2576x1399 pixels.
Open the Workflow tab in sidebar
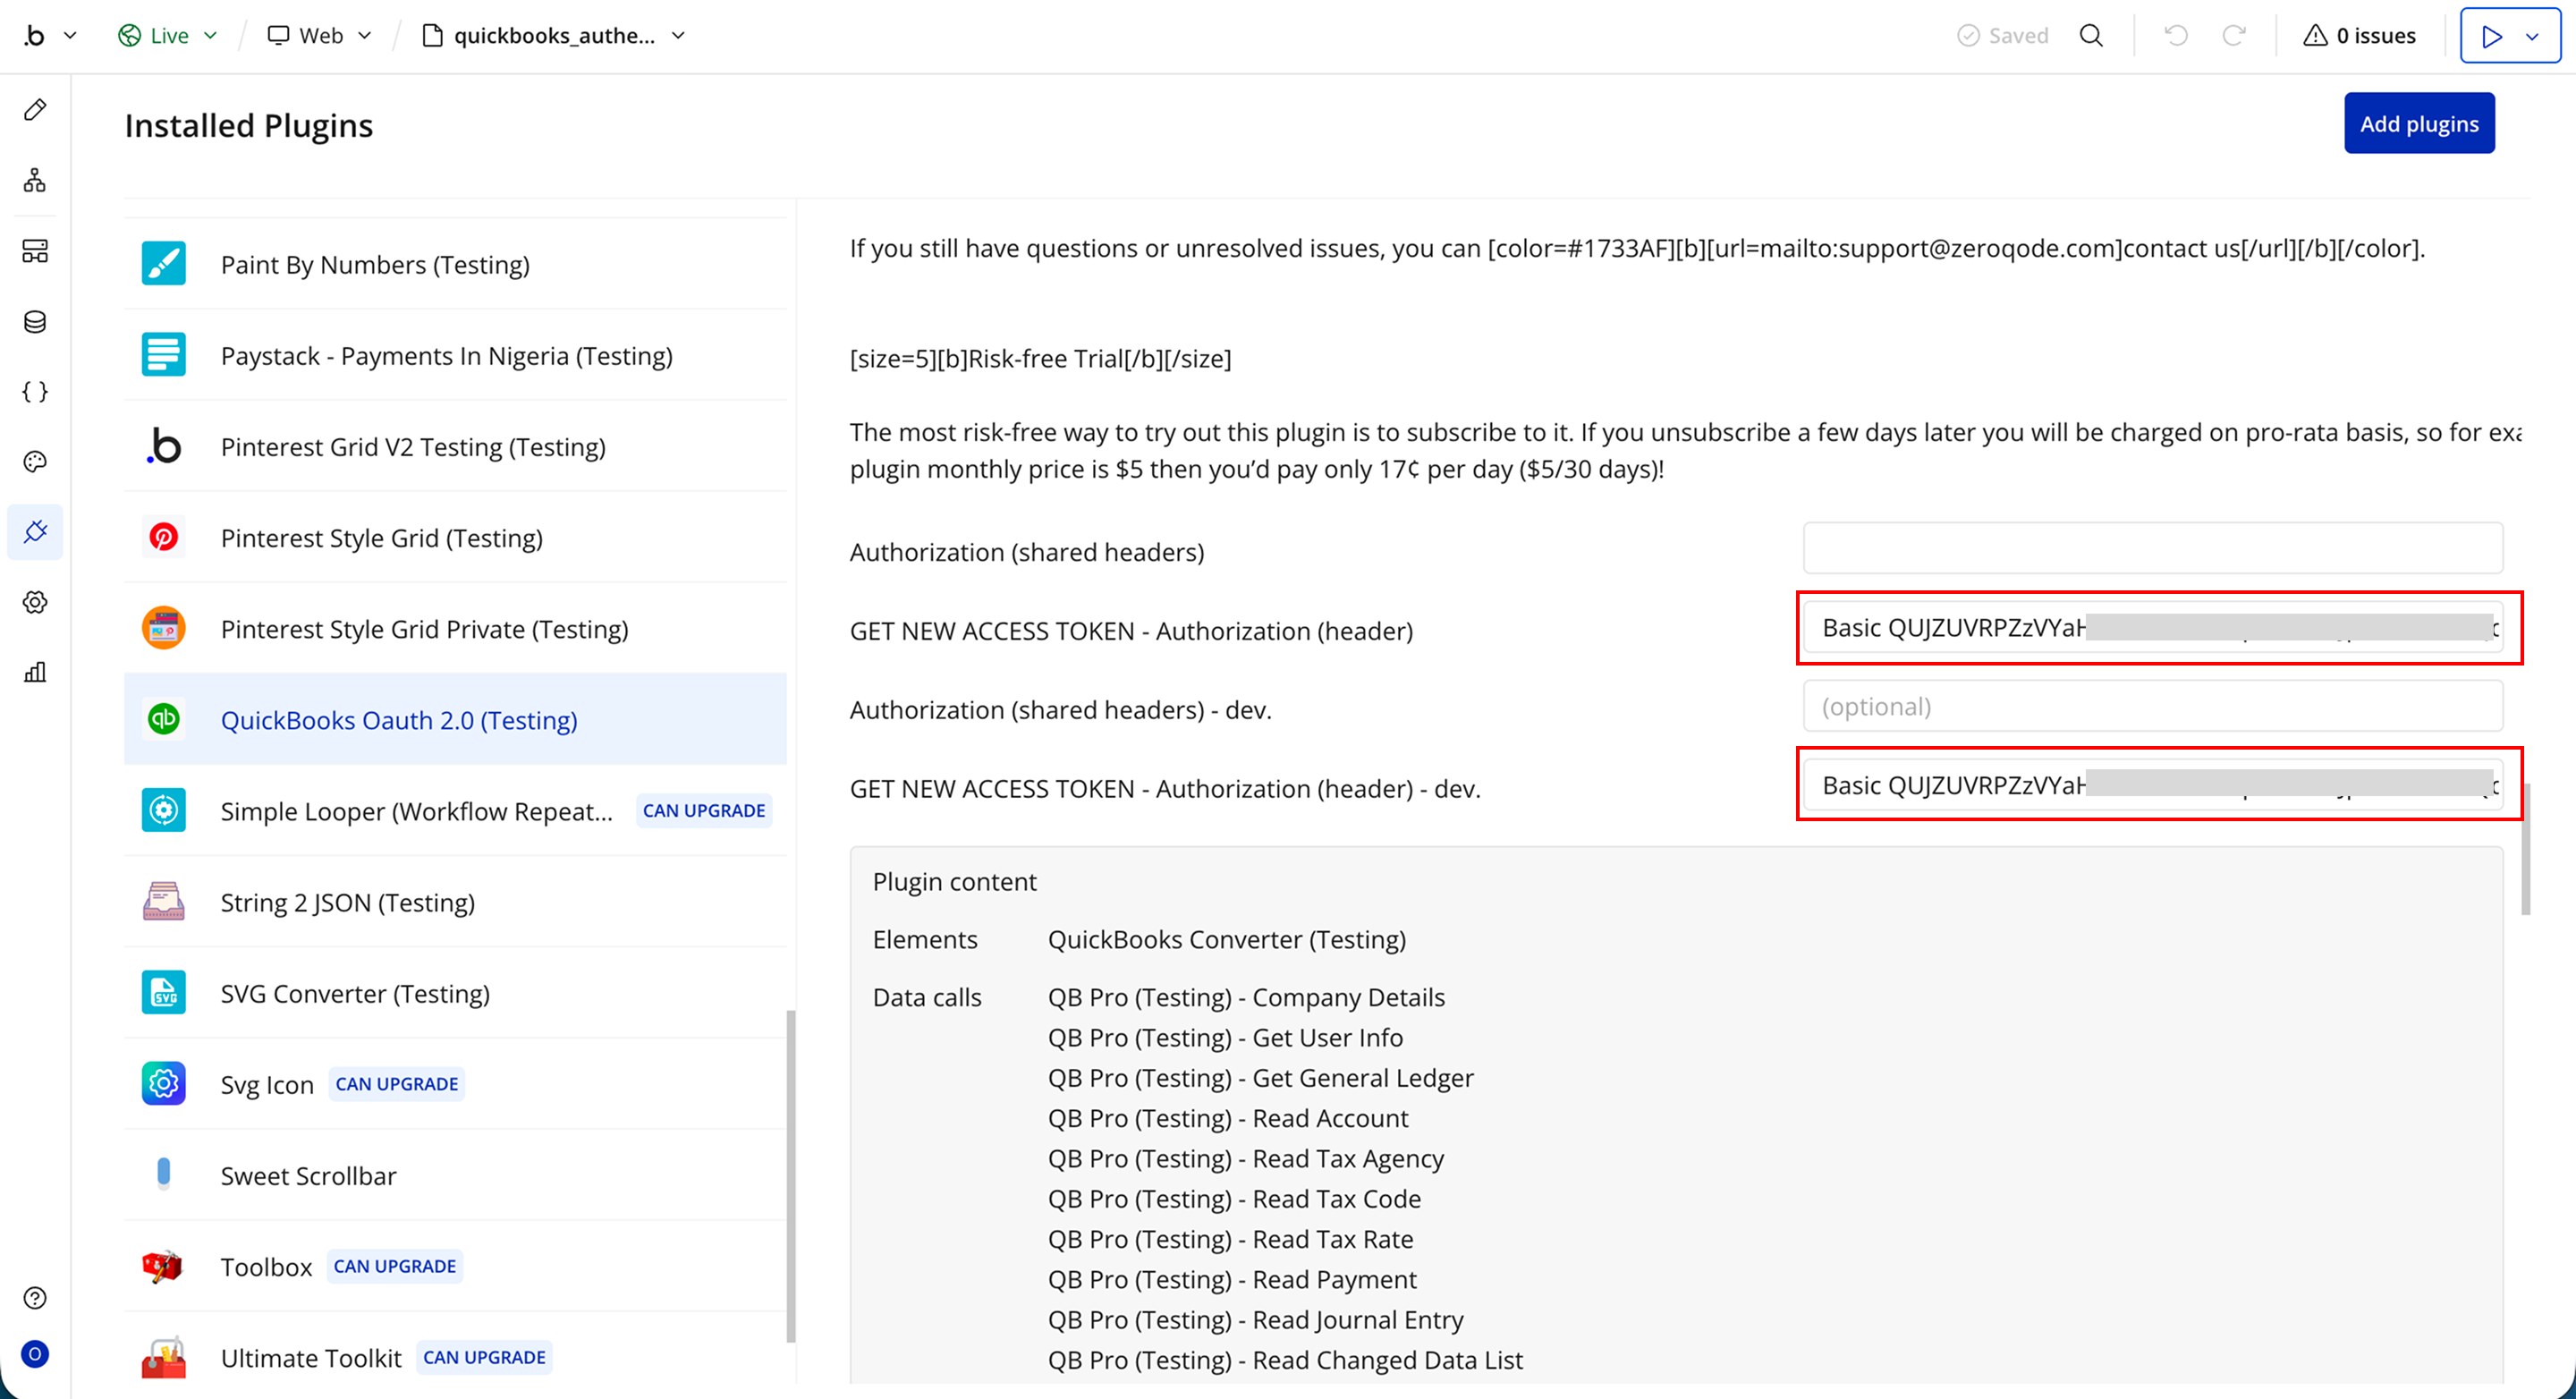35,180
